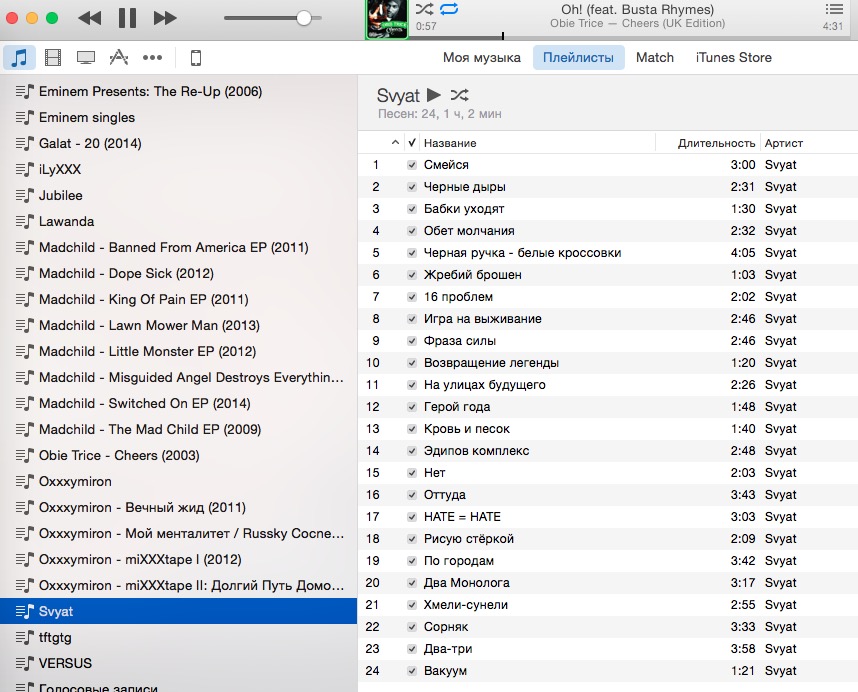This screenshot has width=858, height=692.
Task: Pause the current song
Action: (x=127, y=18)
